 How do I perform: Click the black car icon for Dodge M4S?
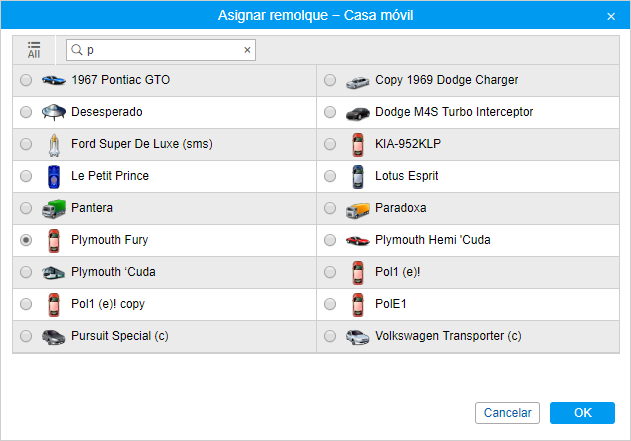pos(357,112)
